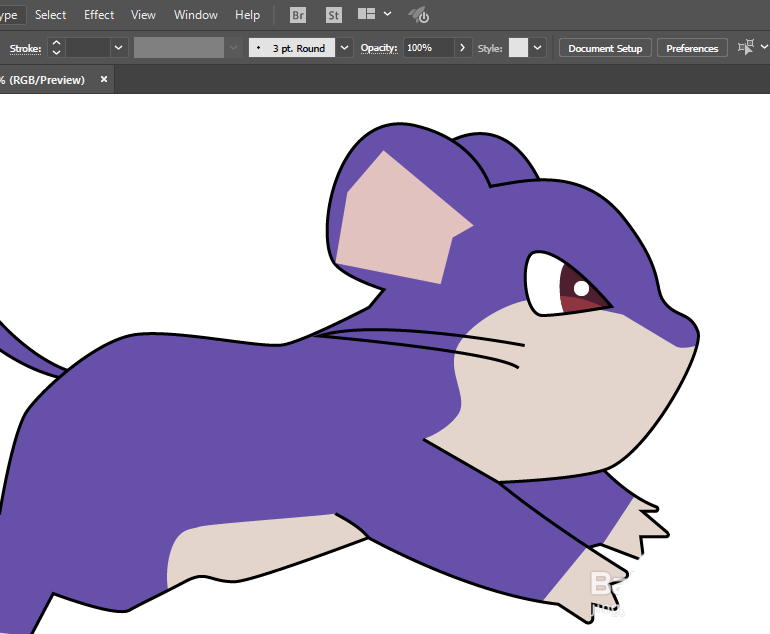Adjust stroke weight with the stepper arrows

[56, 48]
